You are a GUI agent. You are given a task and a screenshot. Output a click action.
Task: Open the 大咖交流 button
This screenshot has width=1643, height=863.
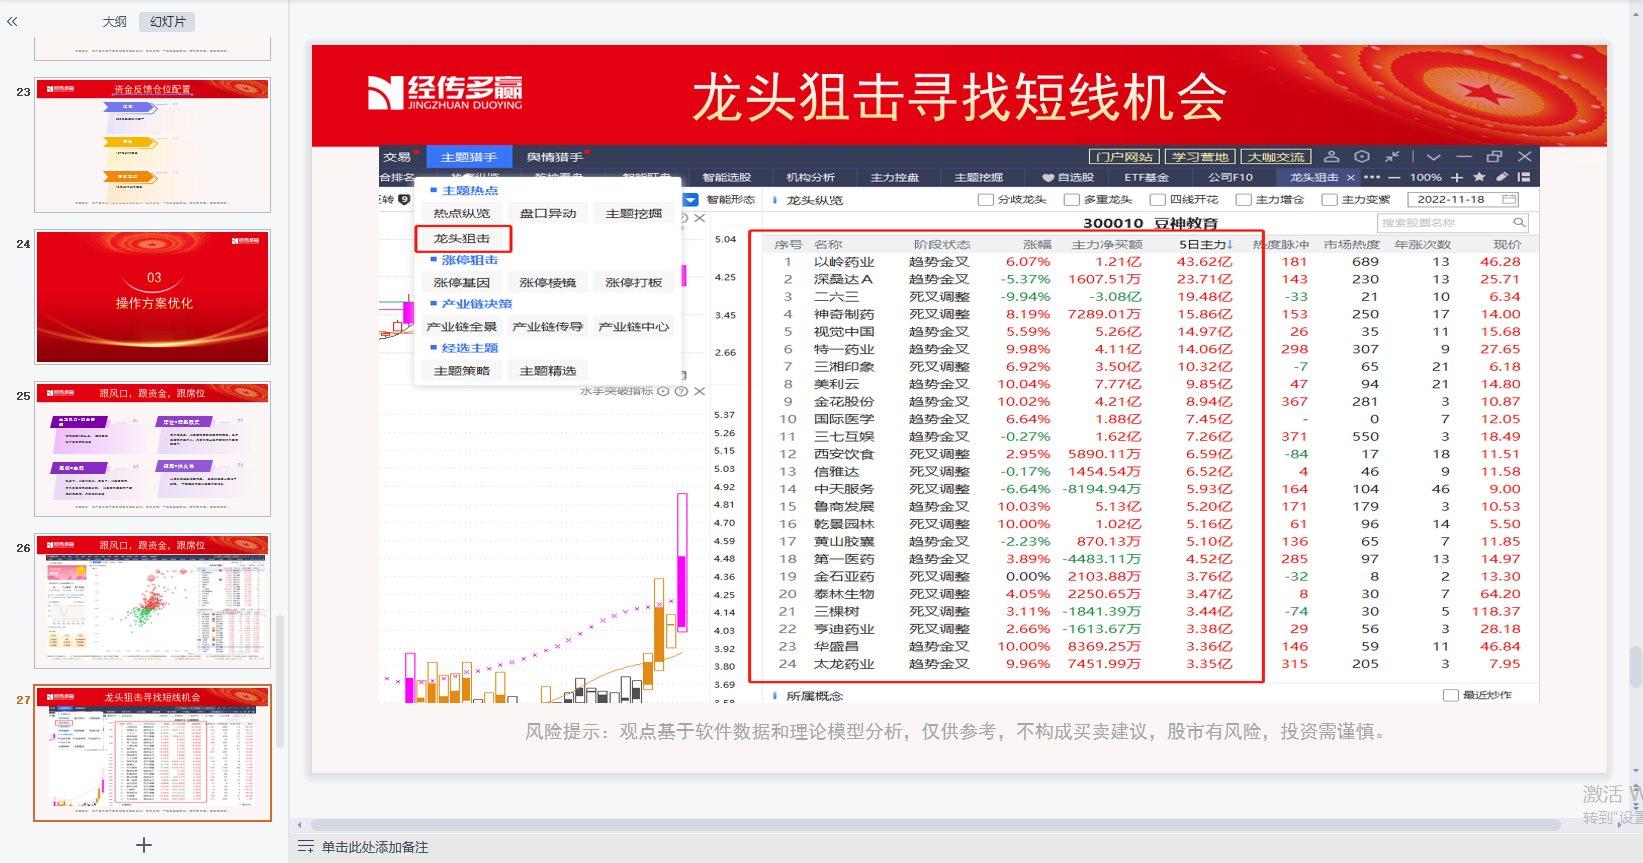[1276, 157]
